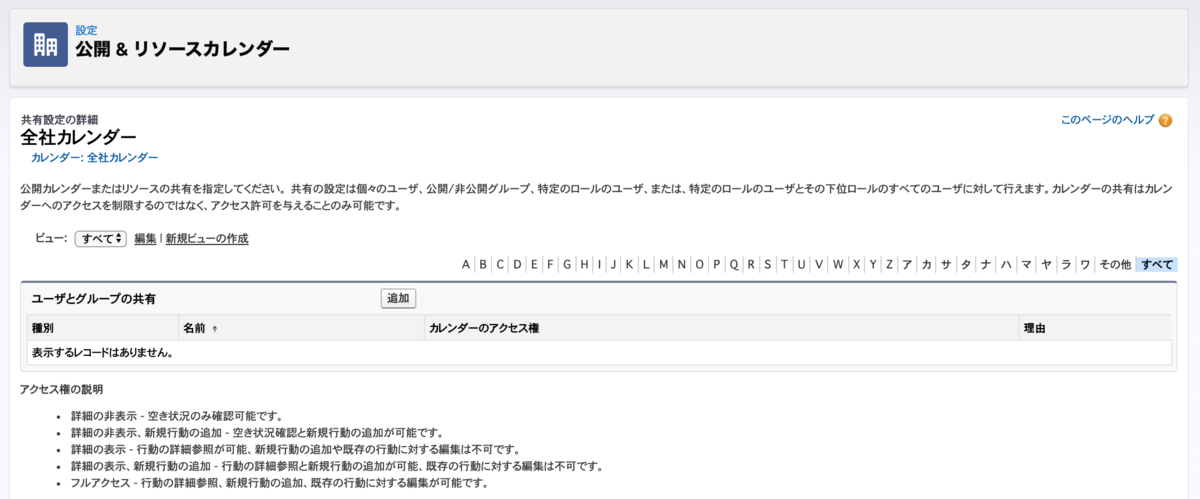Filter list by letter H
This screenshot has width=1200, height=499.
click(584, 265)
